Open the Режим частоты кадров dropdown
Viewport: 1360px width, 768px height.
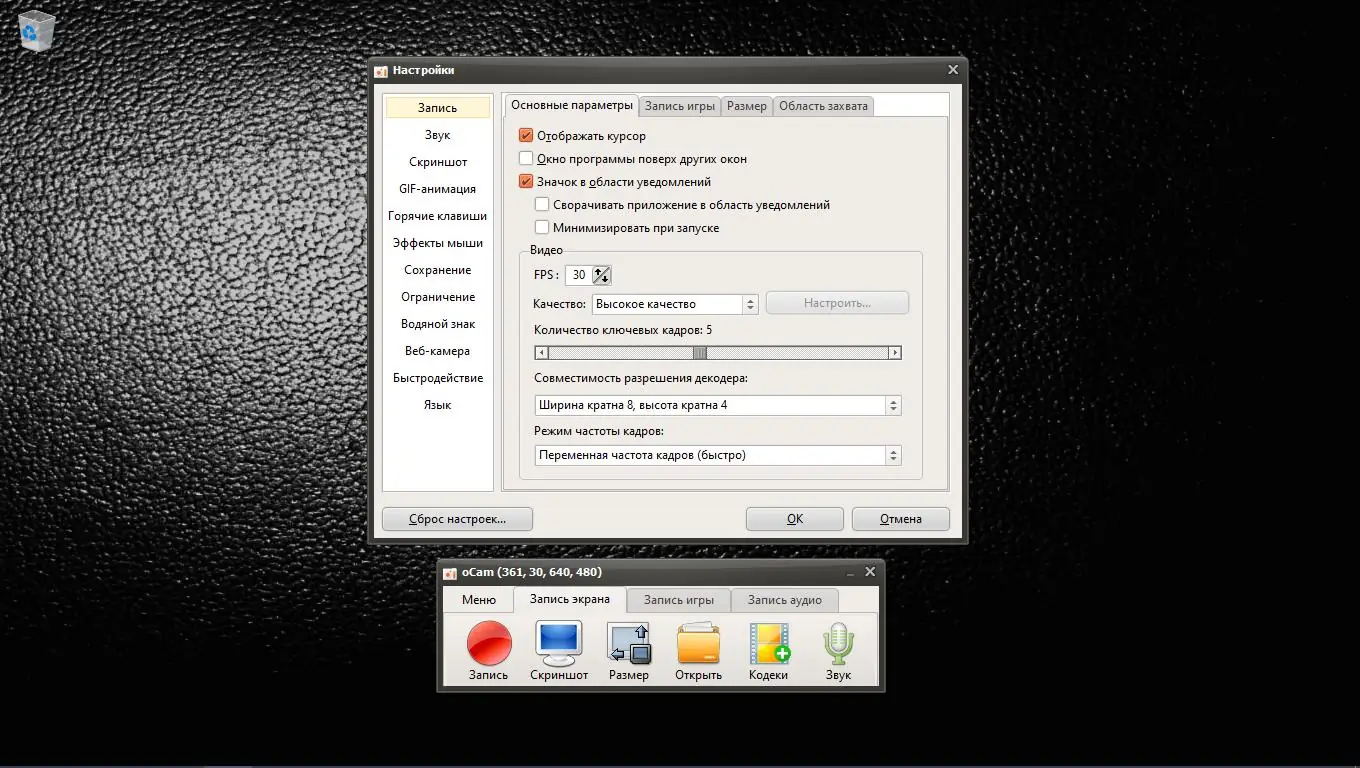click(x=718, y=455)
